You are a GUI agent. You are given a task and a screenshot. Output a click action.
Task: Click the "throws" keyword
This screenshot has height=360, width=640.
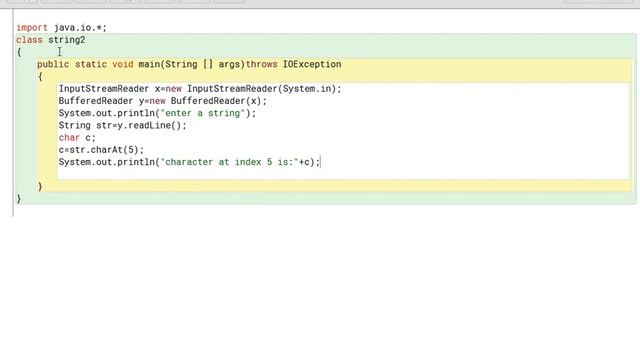click(x=261, y=64)
